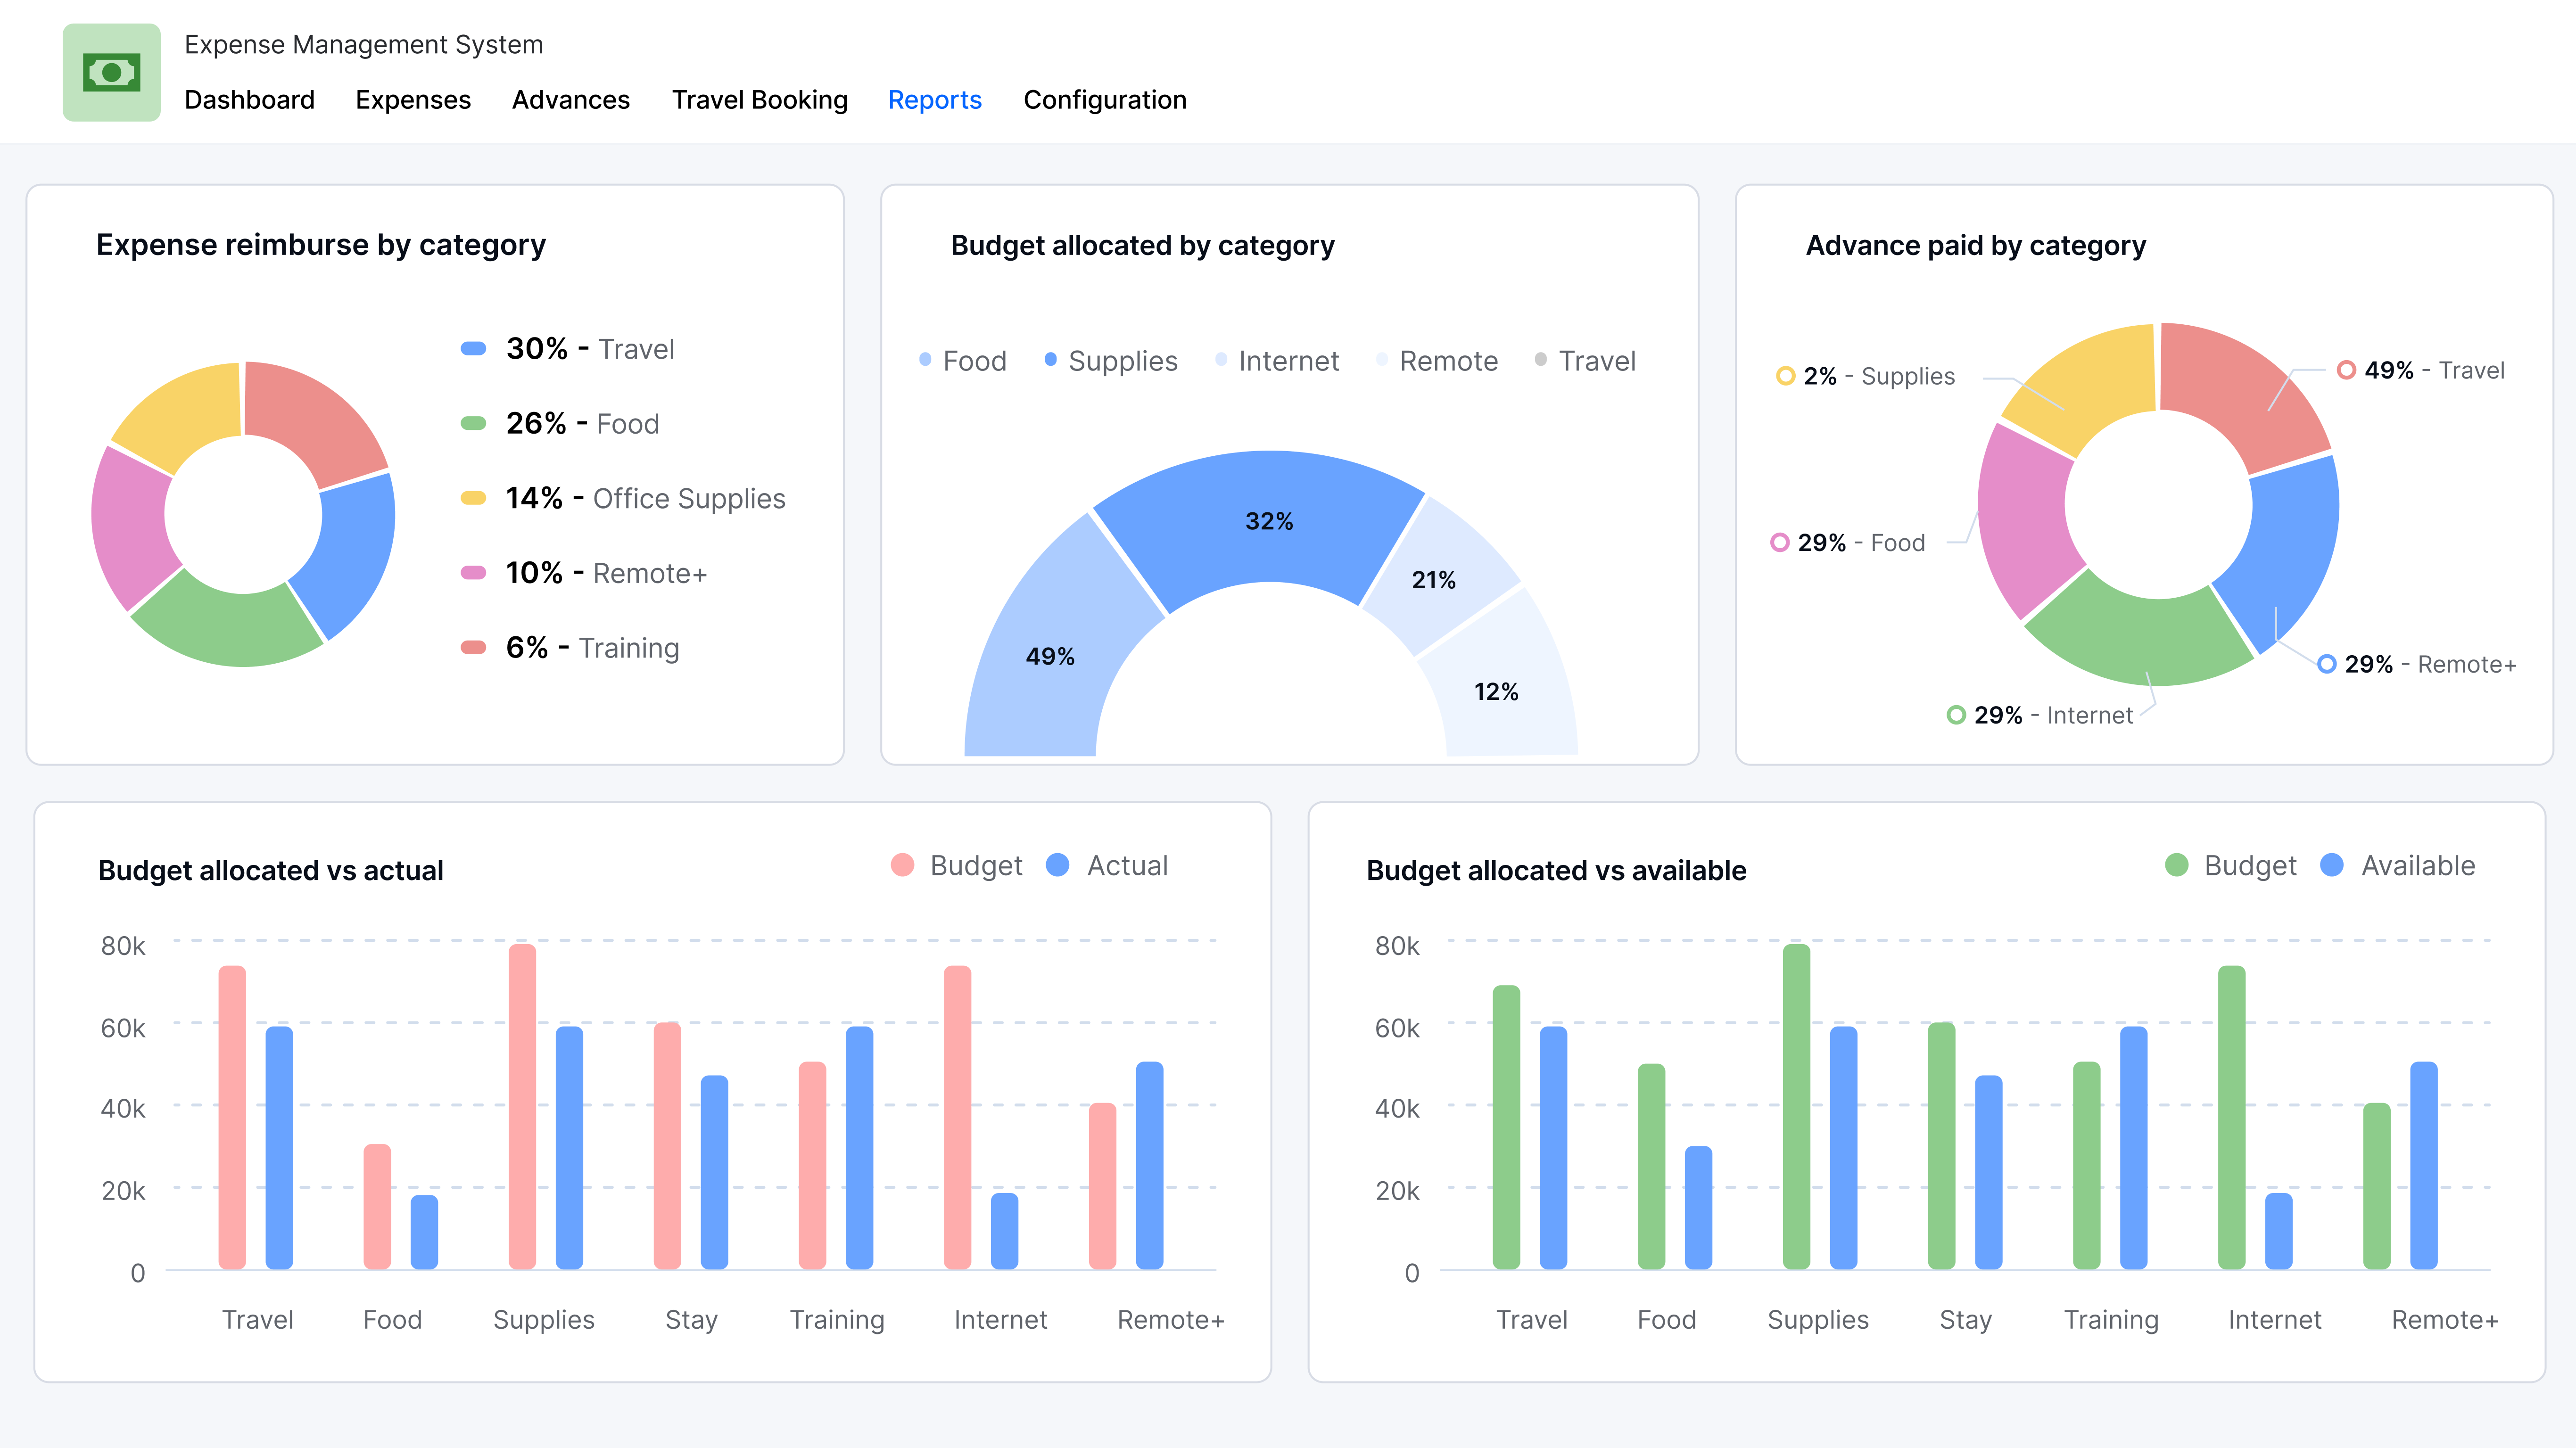This screenshot has height=1448, width=2576.
Task: Click the pink swatch beside 10% Remote+
Action: click(x=473, y=573)
